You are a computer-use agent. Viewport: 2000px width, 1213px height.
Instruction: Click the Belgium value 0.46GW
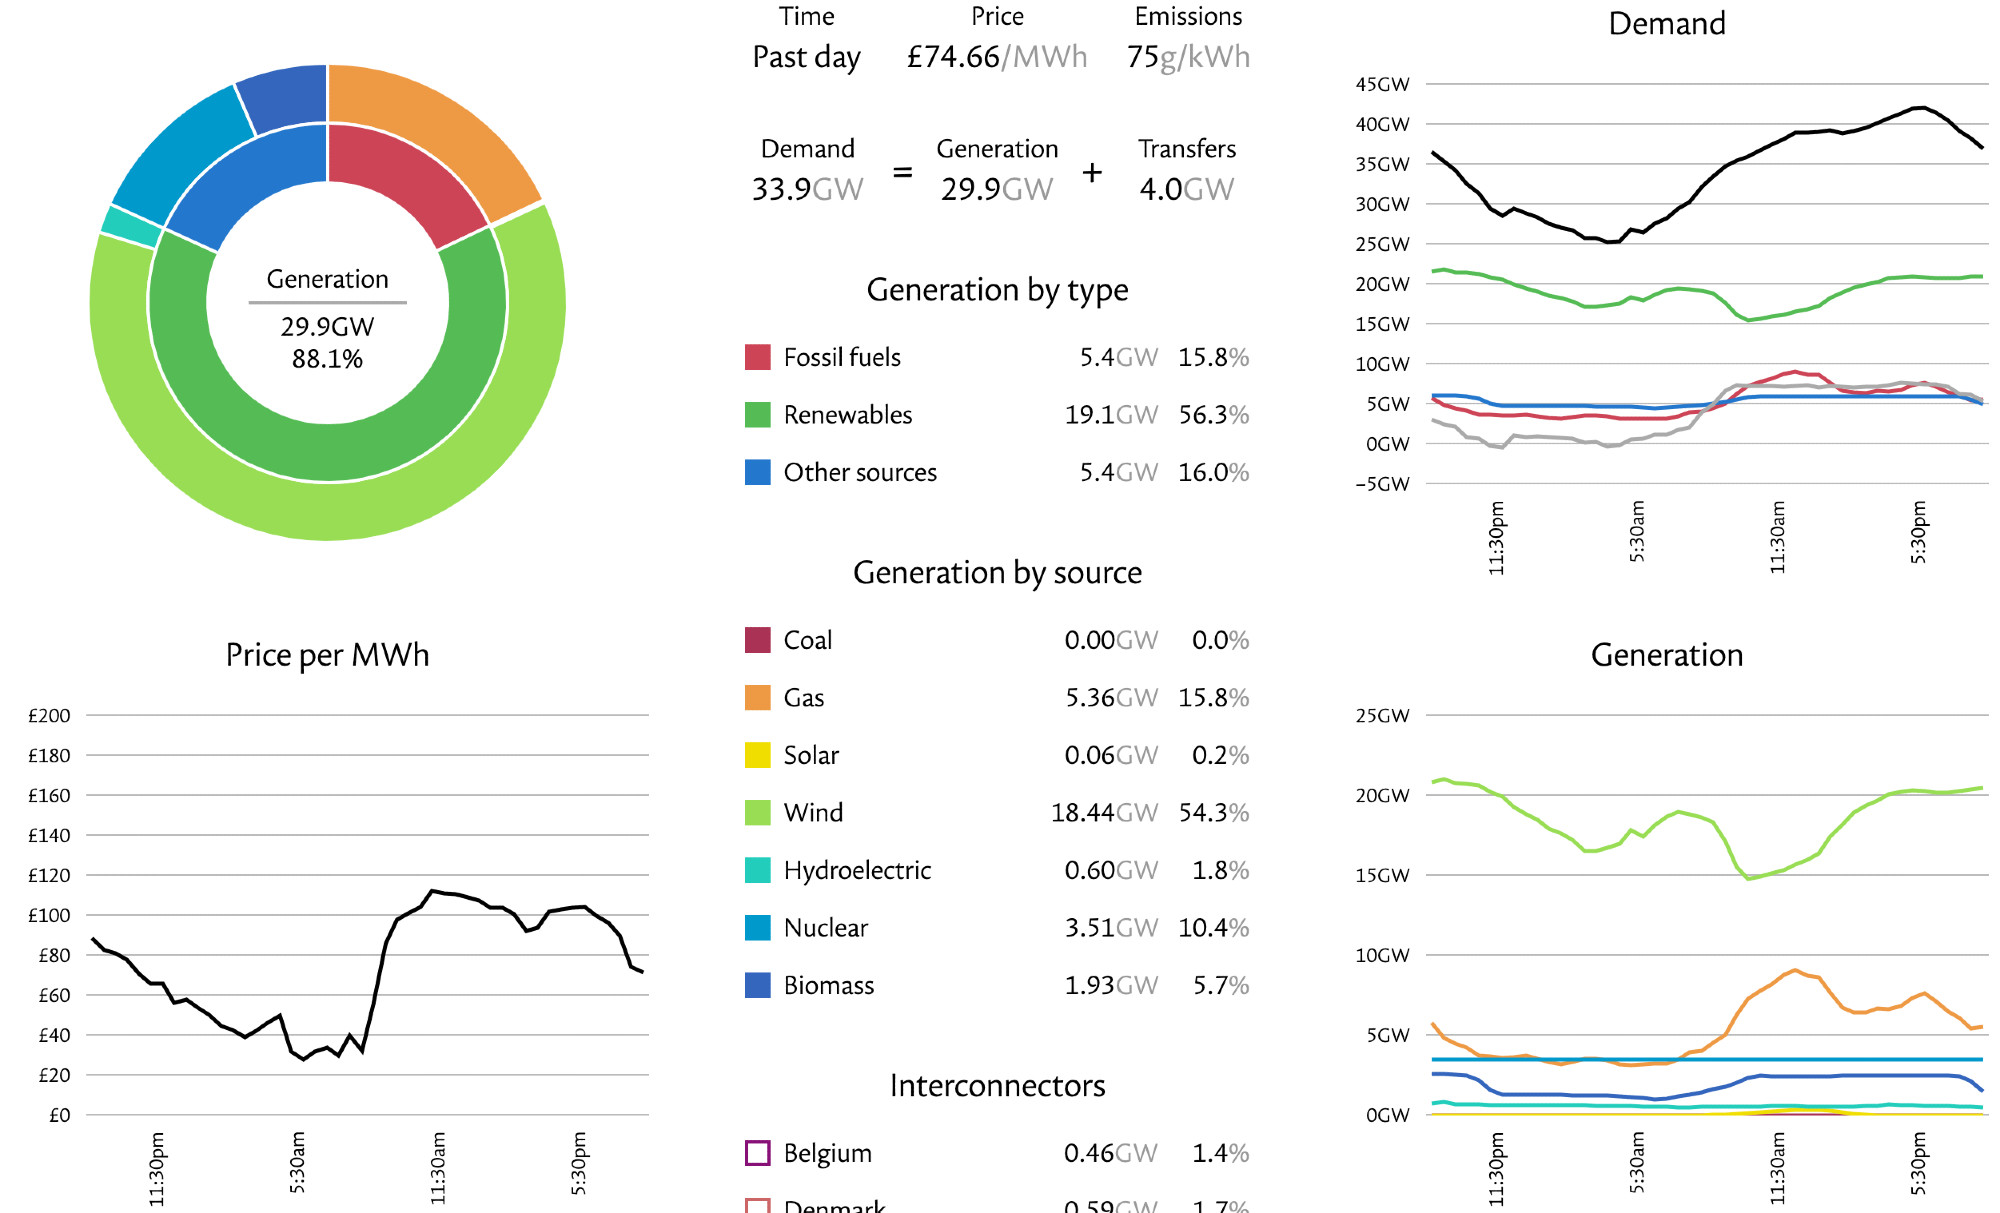pyautogui.click(x=1111, y=1153)
